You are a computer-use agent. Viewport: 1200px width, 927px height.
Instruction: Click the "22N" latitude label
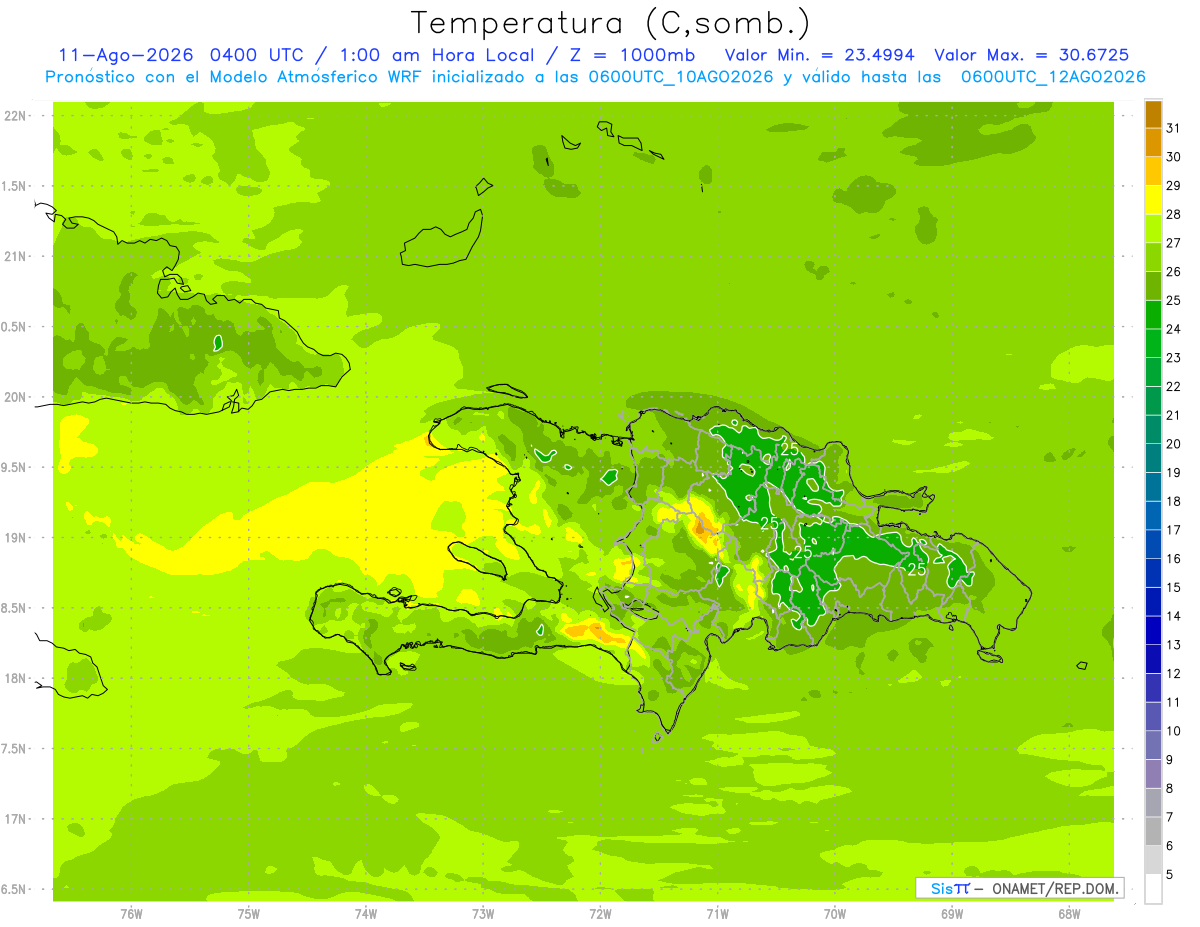coord(16,116)
